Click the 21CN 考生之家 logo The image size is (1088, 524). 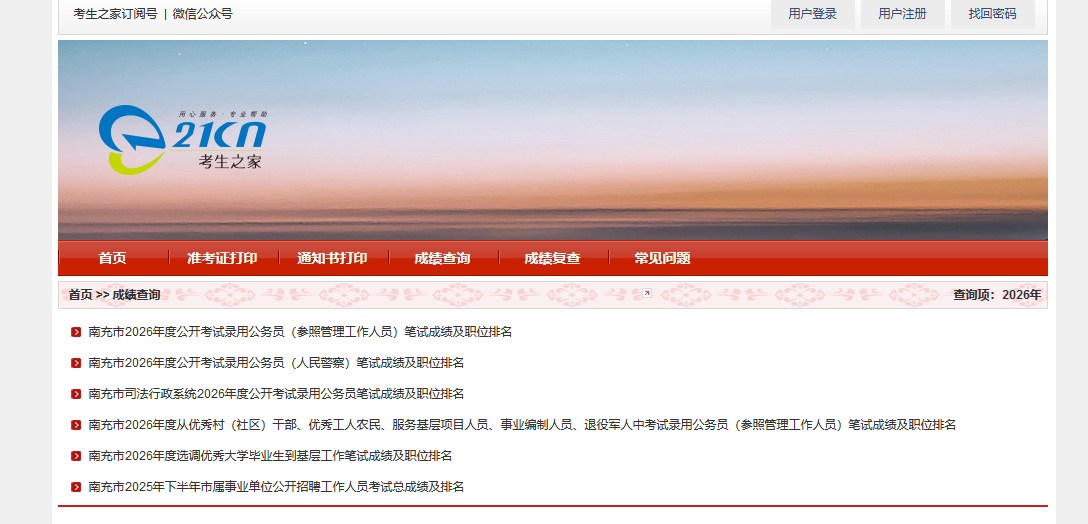(182, 139)
